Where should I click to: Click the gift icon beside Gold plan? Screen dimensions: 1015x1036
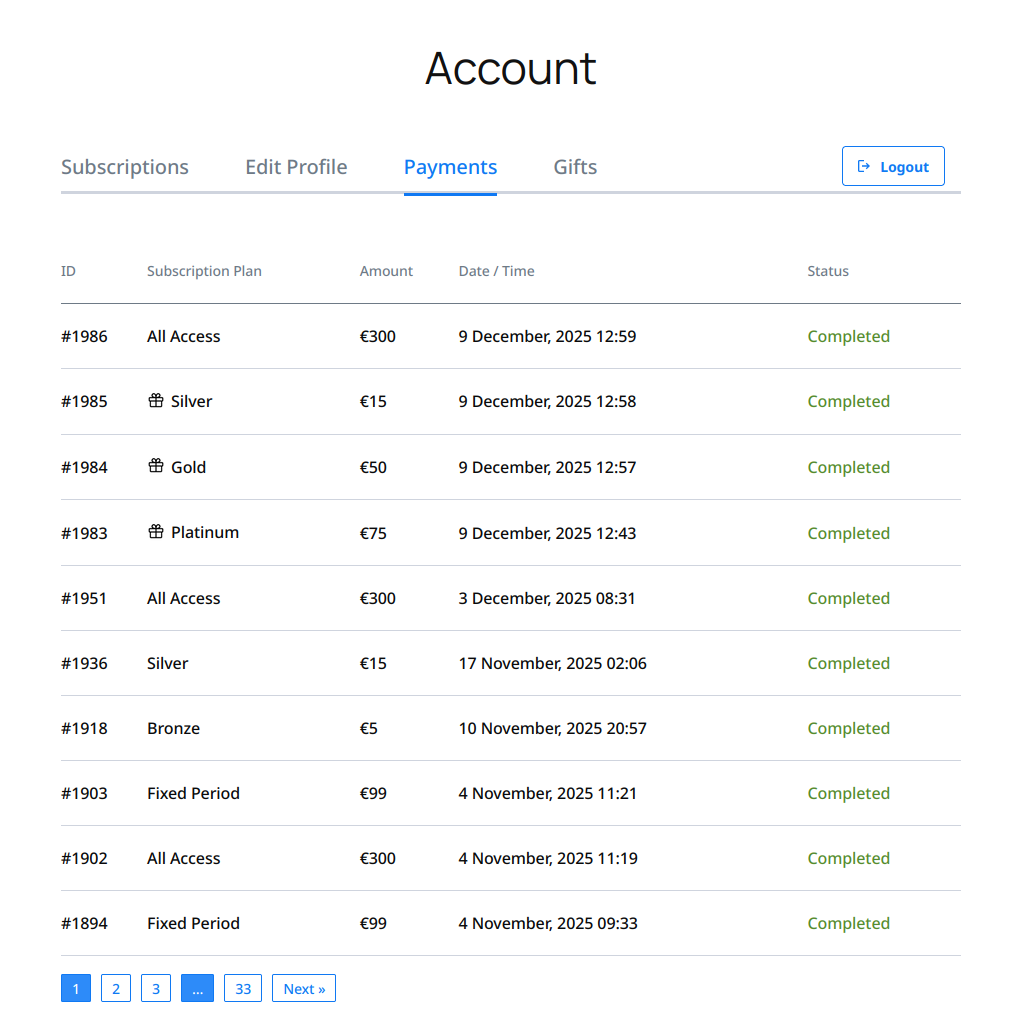[x=155, y=466]
